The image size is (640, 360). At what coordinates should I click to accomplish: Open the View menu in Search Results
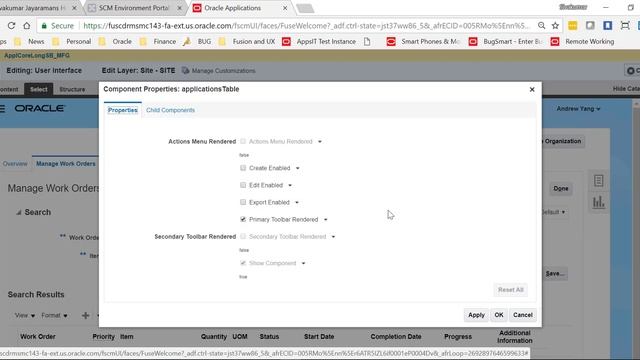pyautogui.click(x=24, y=315)
